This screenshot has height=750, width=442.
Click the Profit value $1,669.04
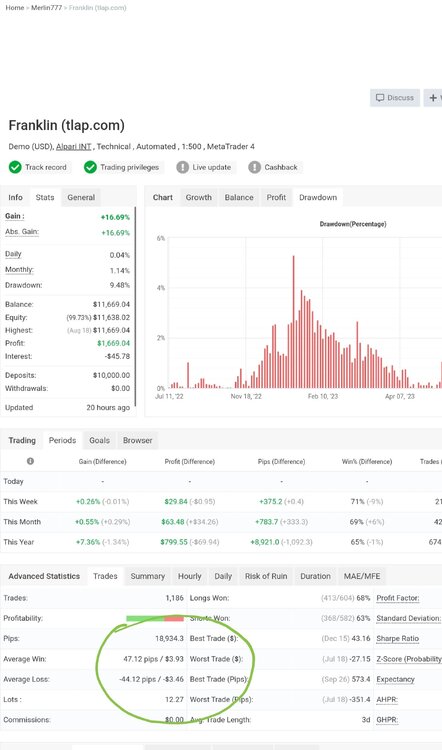pyautogui.click(x=113, y=343)
